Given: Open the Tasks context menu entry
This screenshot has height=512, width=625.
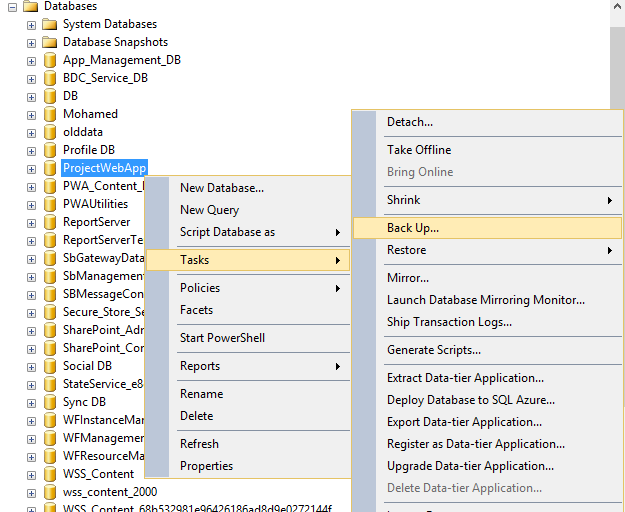Looking at the screenshot, I should (x=195, y=260).
